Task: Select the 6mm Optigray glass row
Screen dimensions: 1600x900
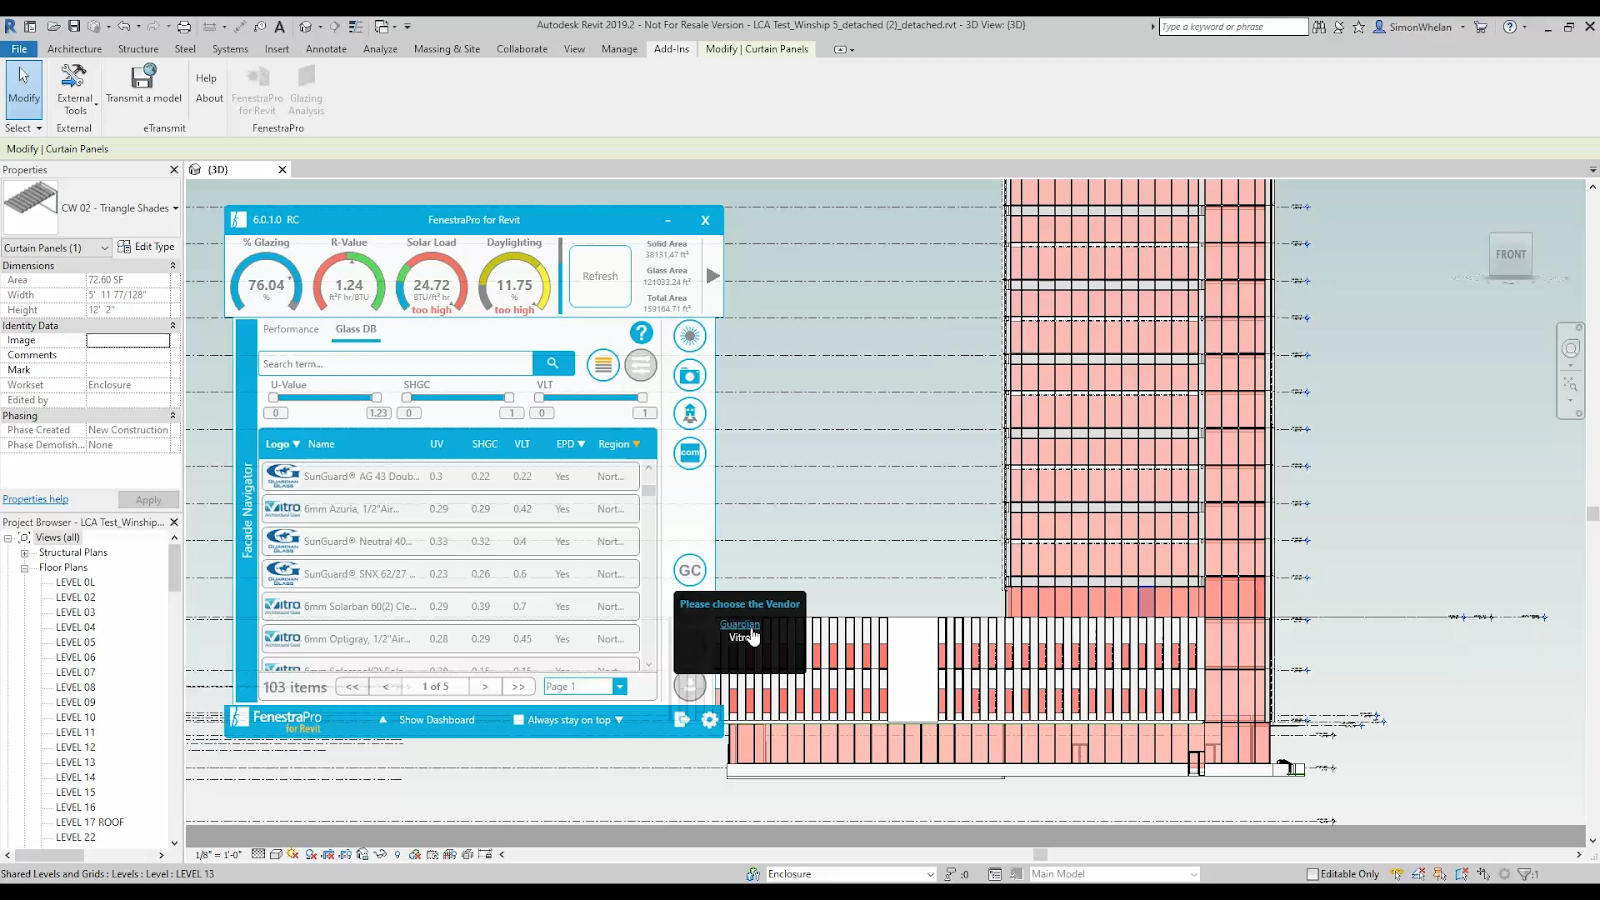Action: point(450,639)
